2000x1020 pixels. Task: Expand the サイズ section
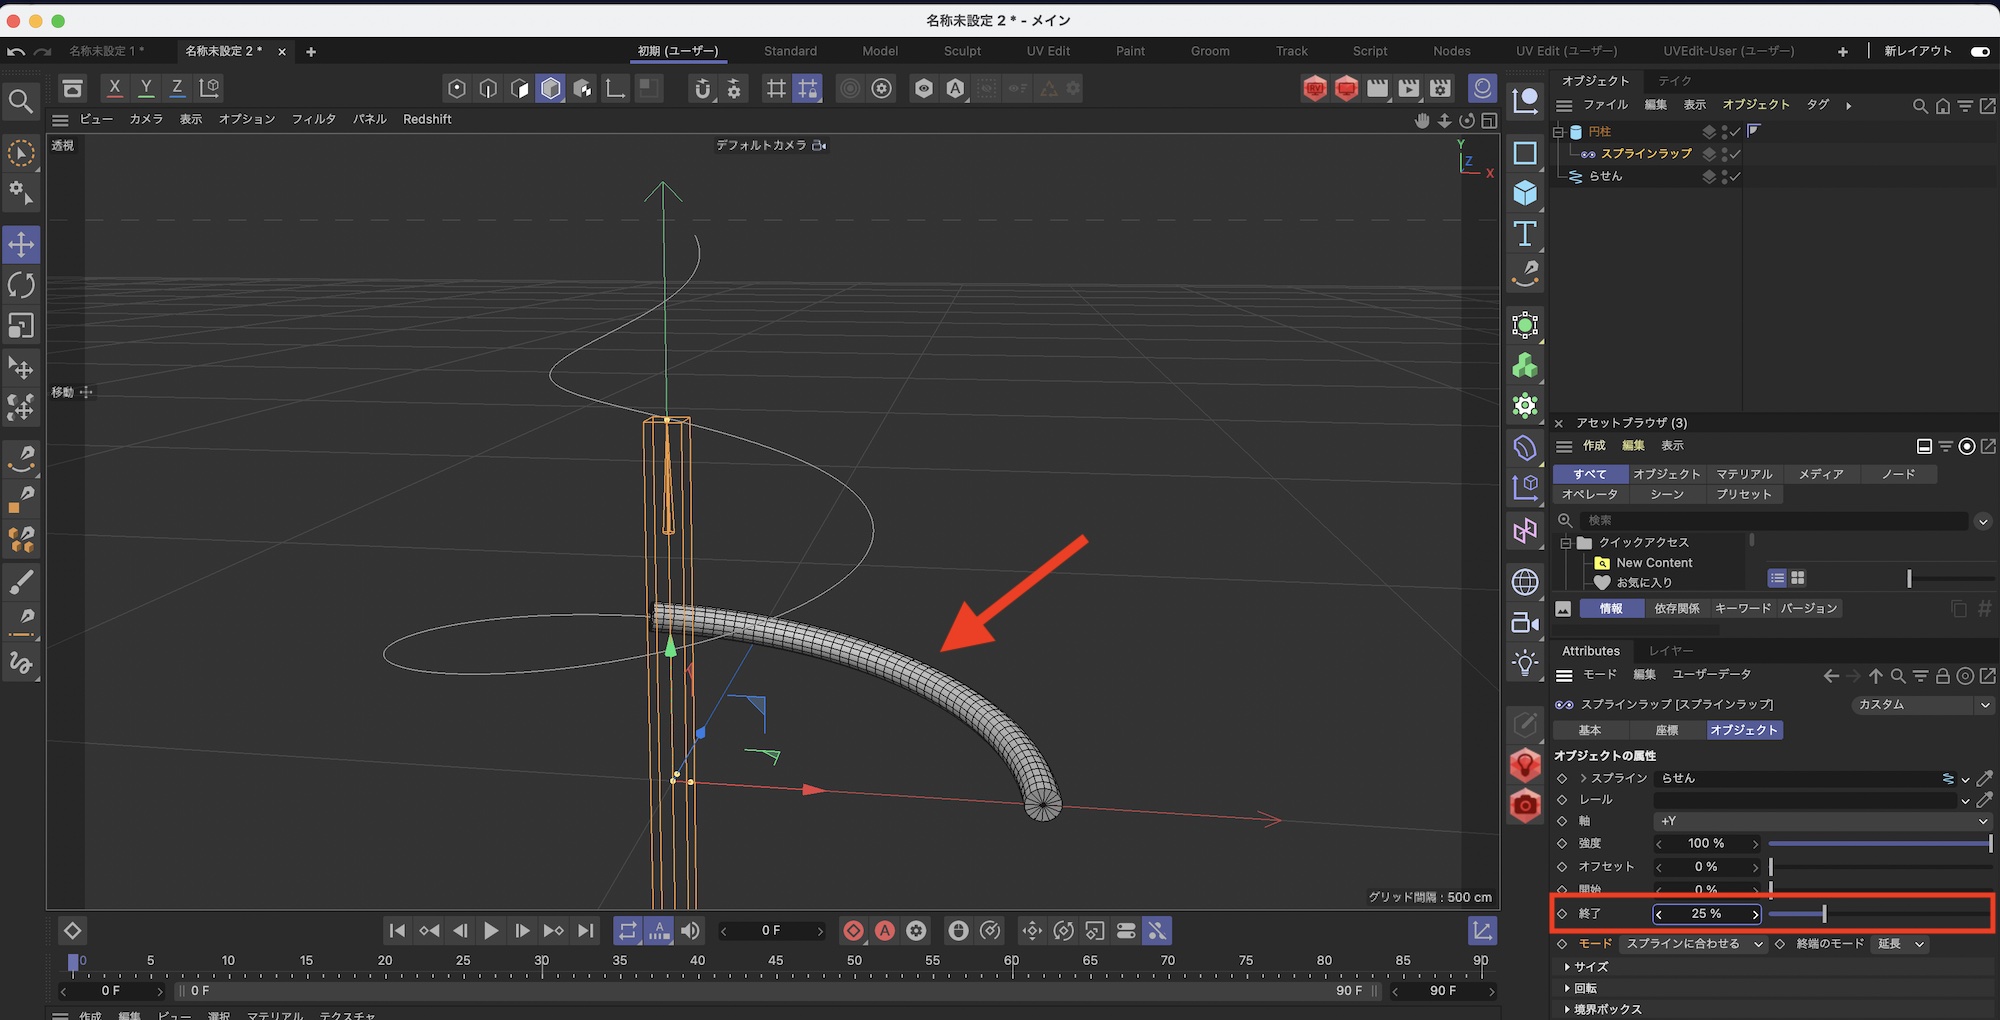(1590, 967)
